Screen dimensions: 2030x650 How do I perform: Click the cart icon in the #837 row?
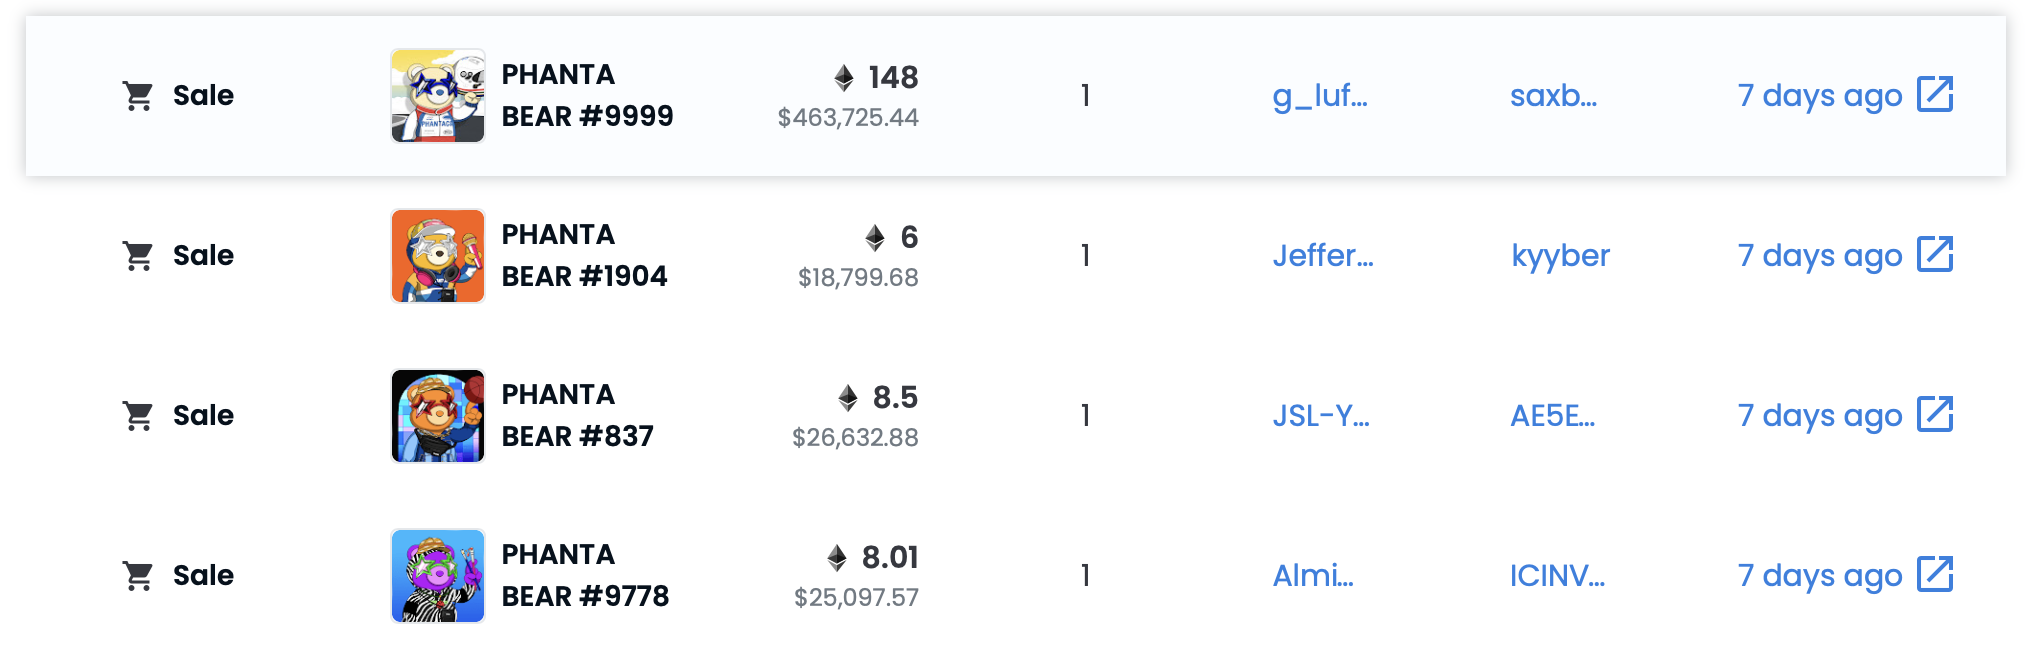point(138,416)
